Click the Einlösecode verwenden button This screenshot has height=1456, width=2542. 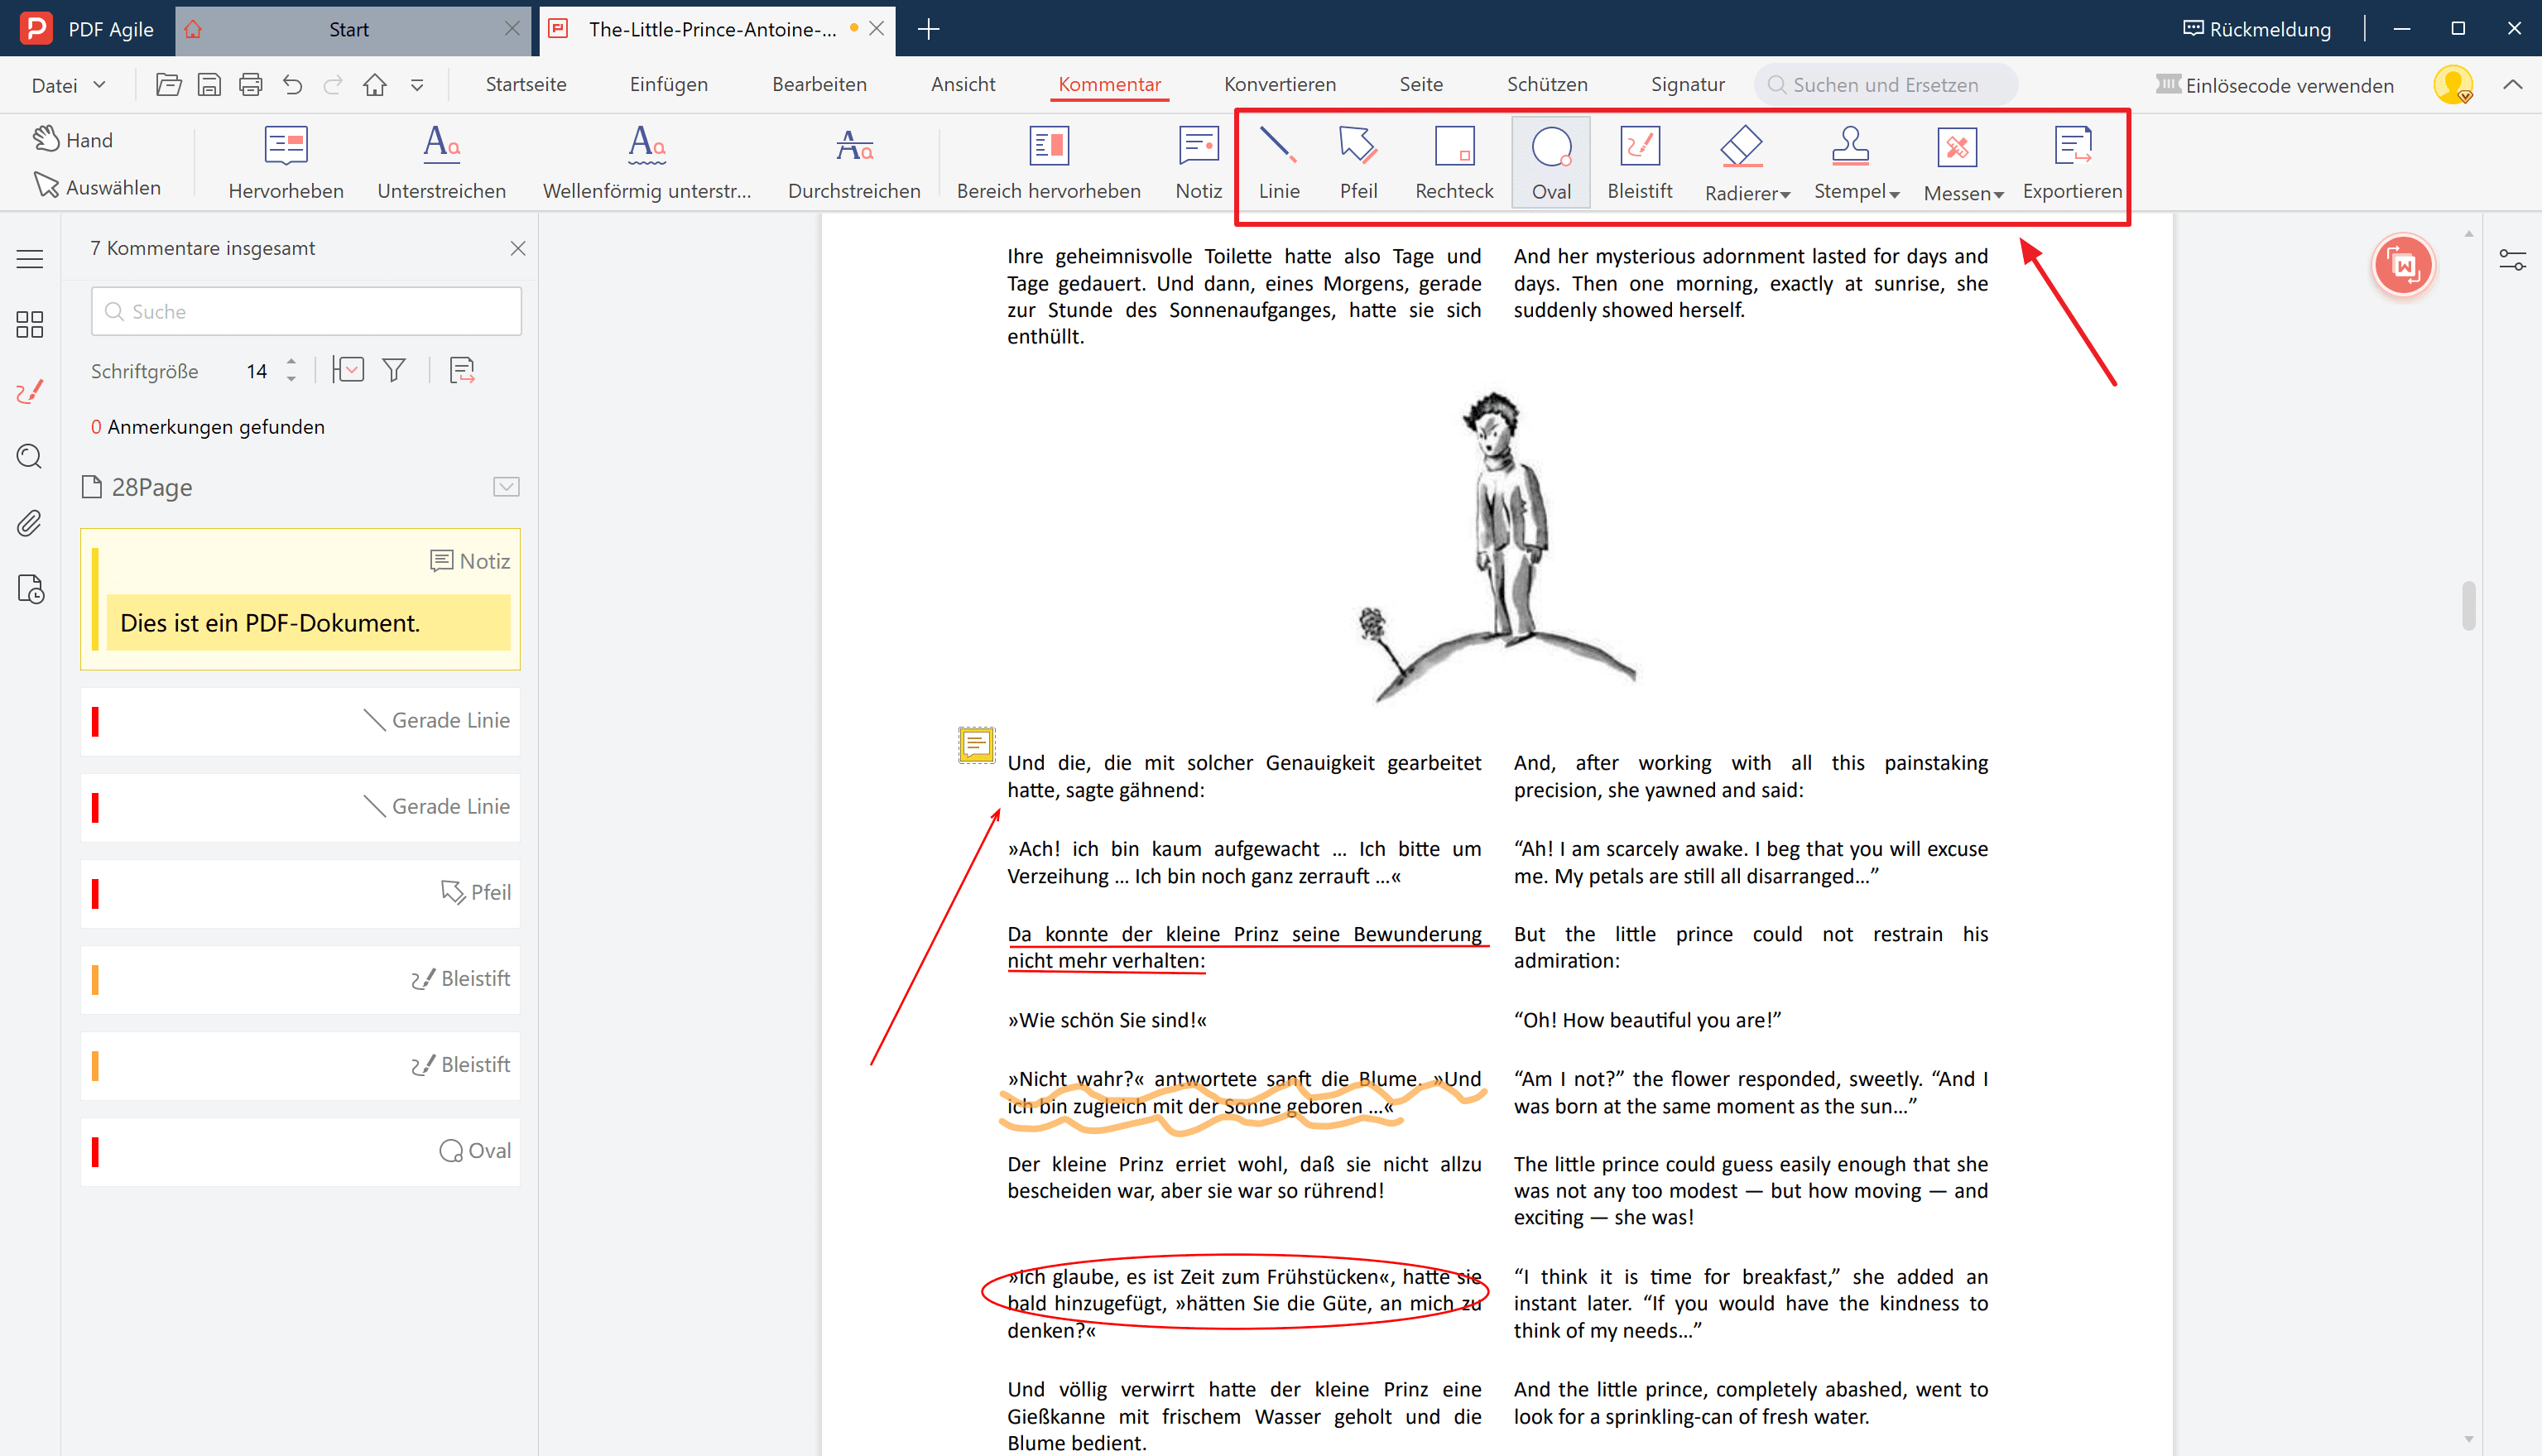(x=2276, y=84)
